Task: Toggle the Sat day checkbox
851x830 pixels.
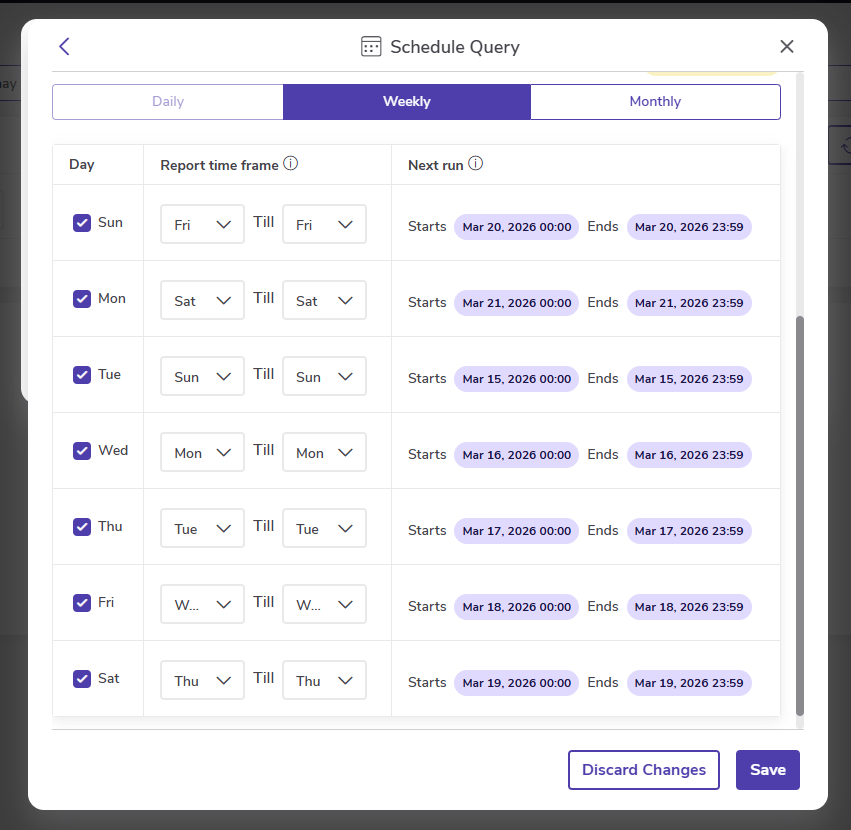Action: 82,679
